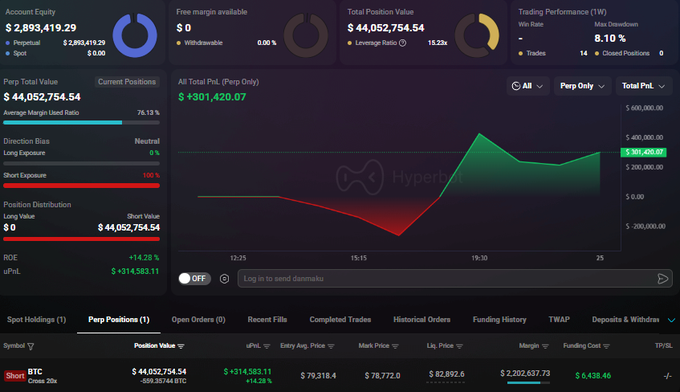Click the Max Drawdown 8.10 % value
The height and width of the screenshot is (392, 680).
tap(610, 39)
